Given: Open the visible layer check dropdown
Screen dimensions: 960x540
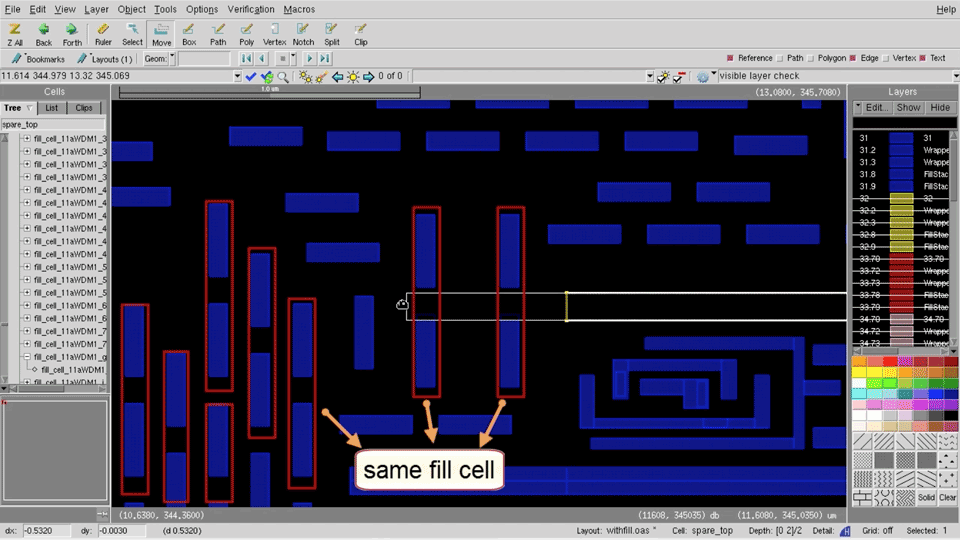Looking at the screenshot, I should [956, 76].
